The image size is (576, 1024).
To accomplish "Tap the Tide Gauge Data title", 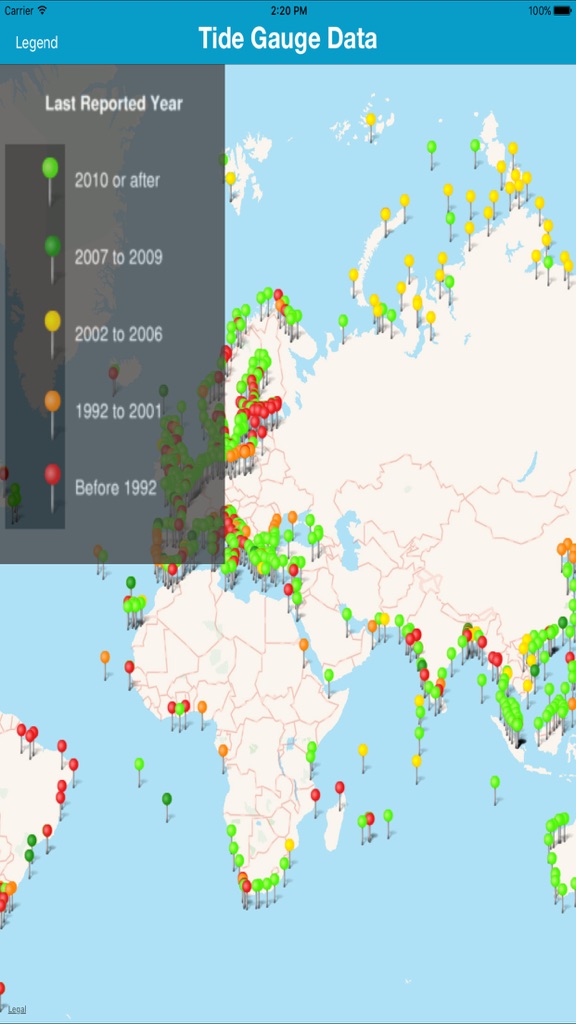I will [x=287, y=39].
